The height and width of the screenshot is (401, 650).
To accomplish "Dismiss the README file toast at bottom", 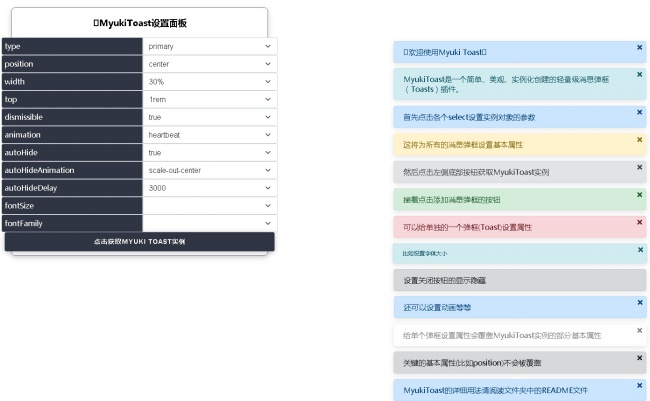I will pos(639,385).
